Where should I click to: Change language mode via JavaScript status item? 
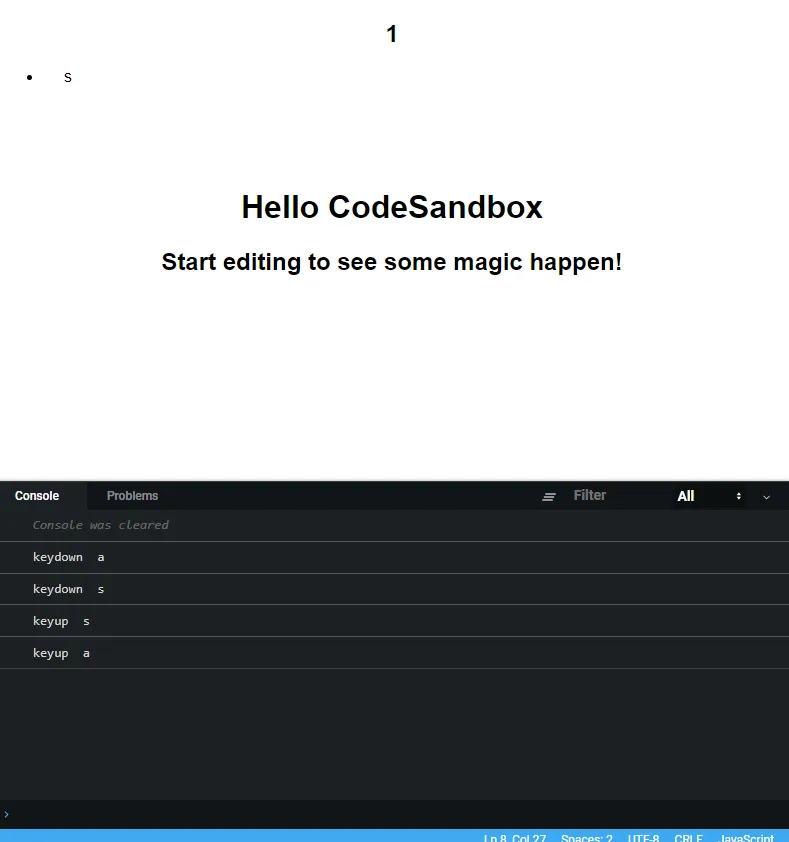pyautogui.click(x=746, y=838)
